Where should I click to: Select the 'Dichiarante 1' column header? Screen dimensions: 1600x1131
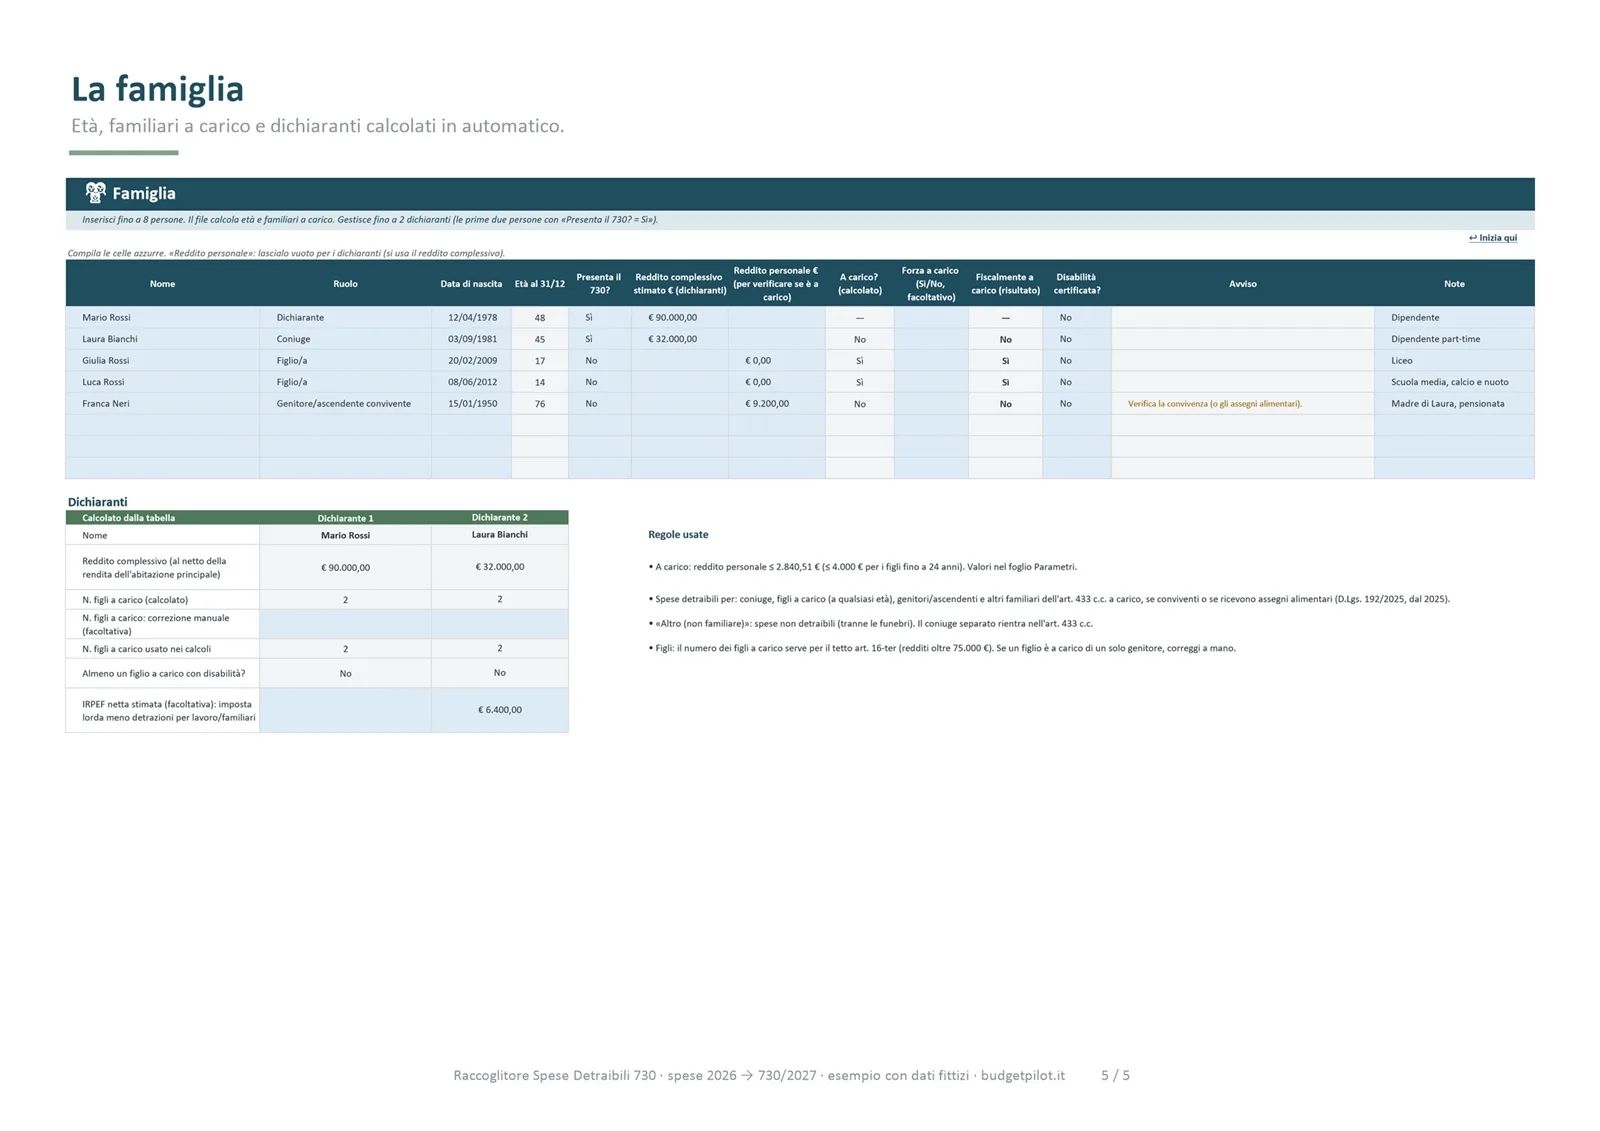pyautogui.click(x=346, y=518)
